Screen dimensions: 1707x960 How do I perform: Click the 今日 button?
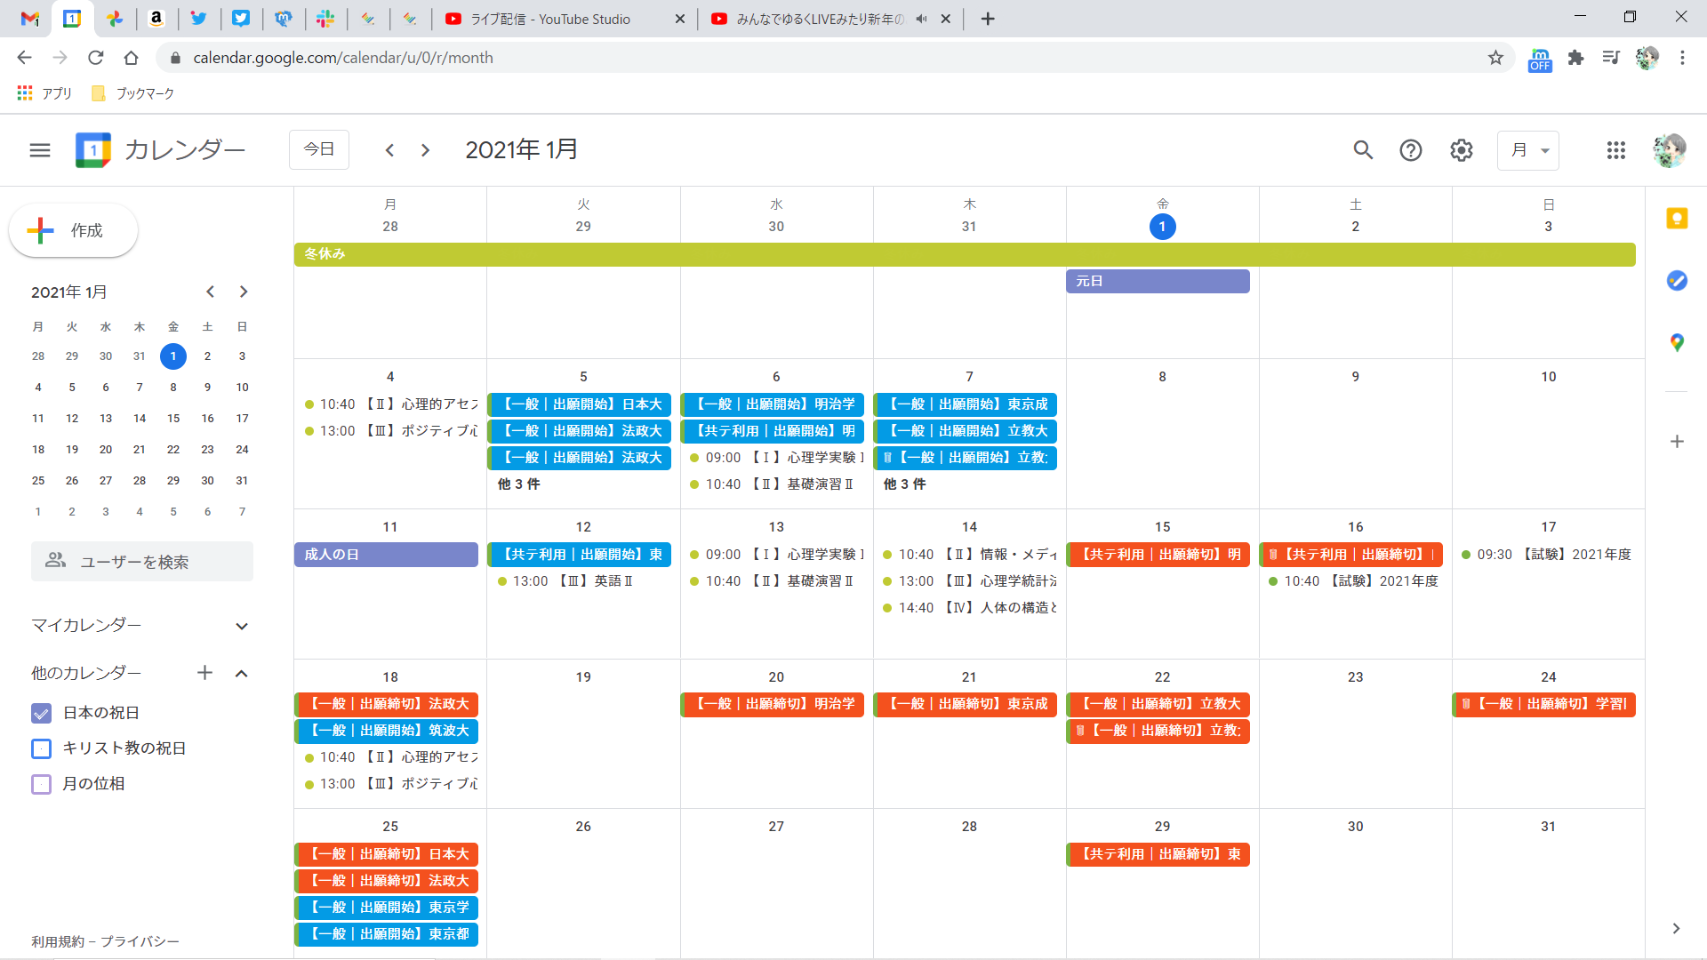click(x=319, y=150)
